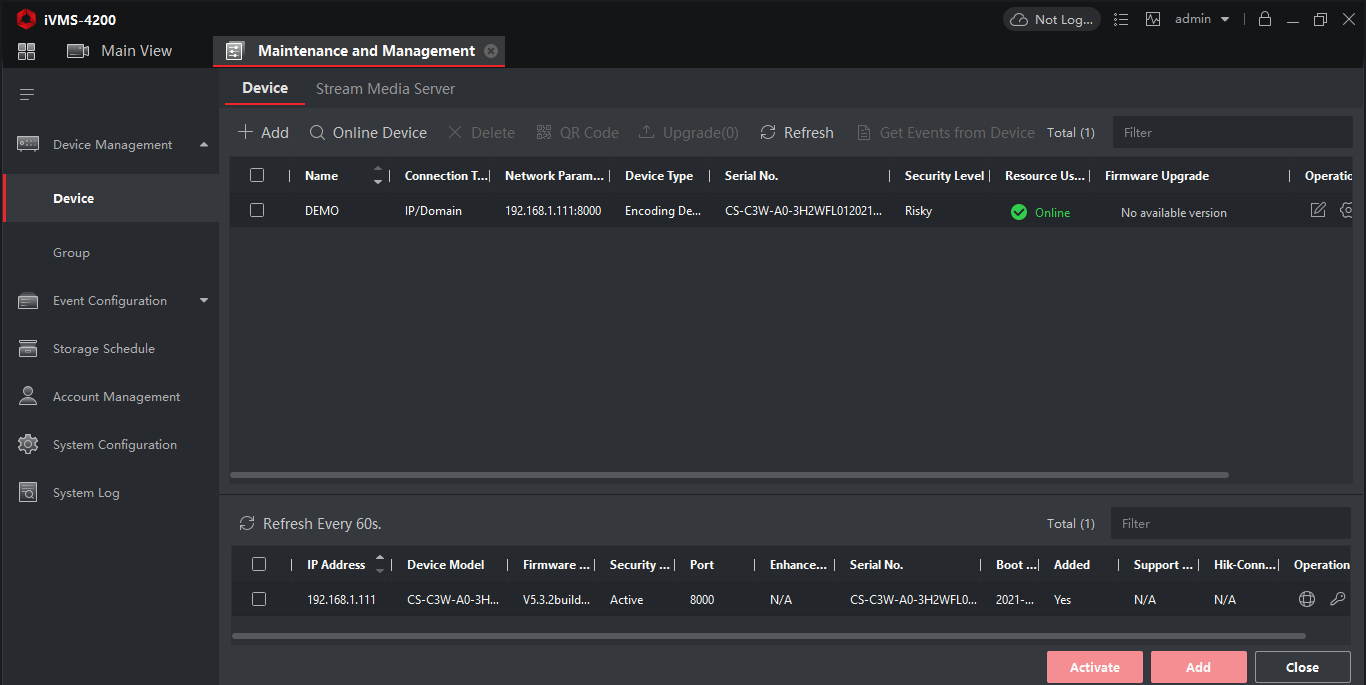Image resolution: width=1366 pixels, height=685 pixels.
Task: Switch to Stream Media Server tab
Action: 385,89
